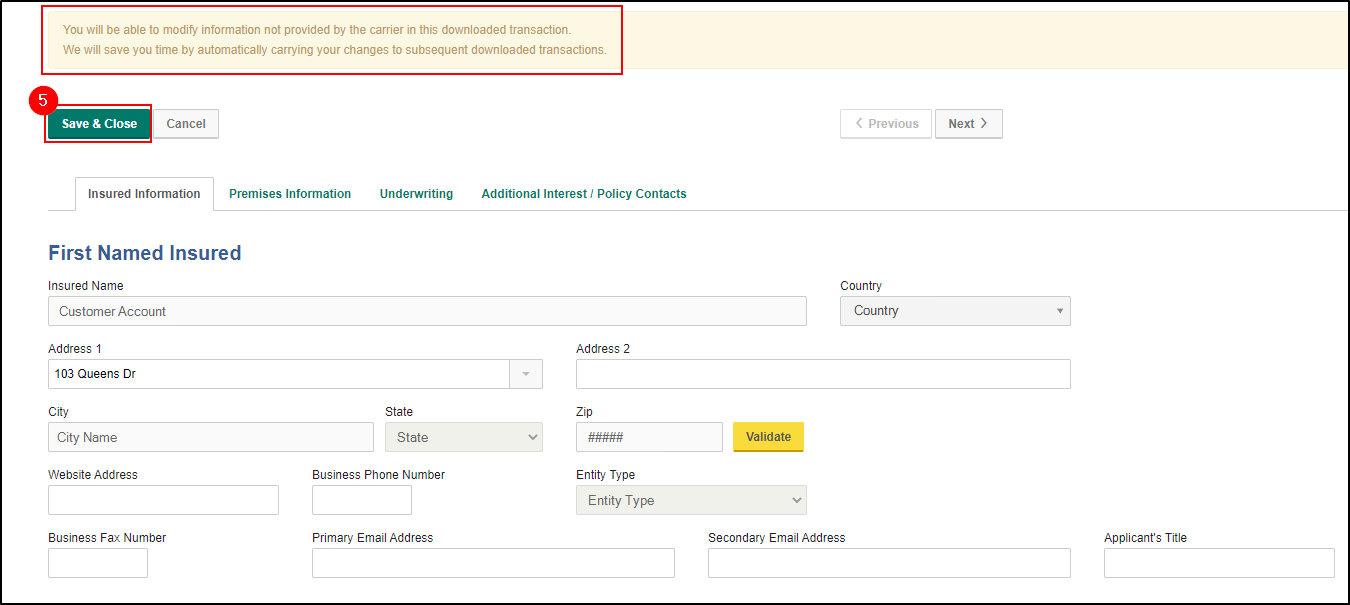The height and width of the screenshot is (605, 1350).
Task: Expand the Address 1 dropdown arrow
Action: [526, 374]
